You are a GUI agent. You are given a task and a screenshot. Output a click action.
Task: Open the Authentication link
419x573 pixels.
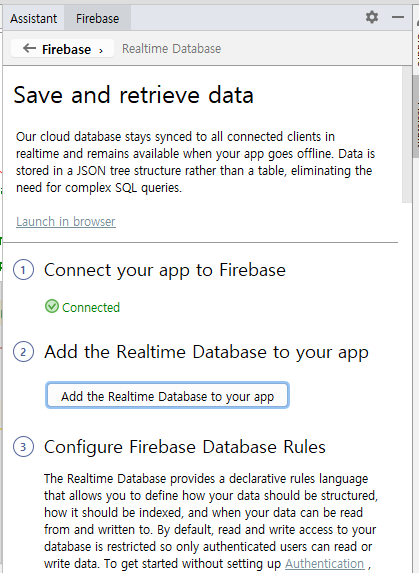point(325,563)
